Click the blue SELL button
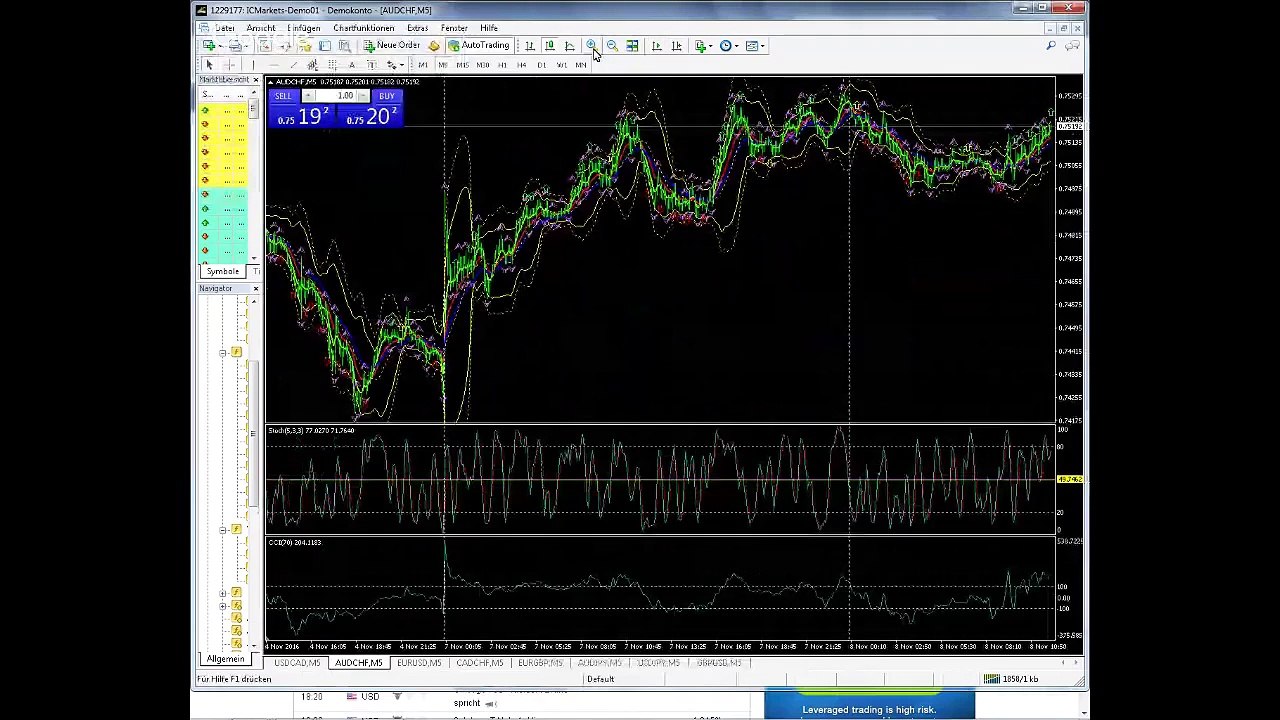 (283, 96)
